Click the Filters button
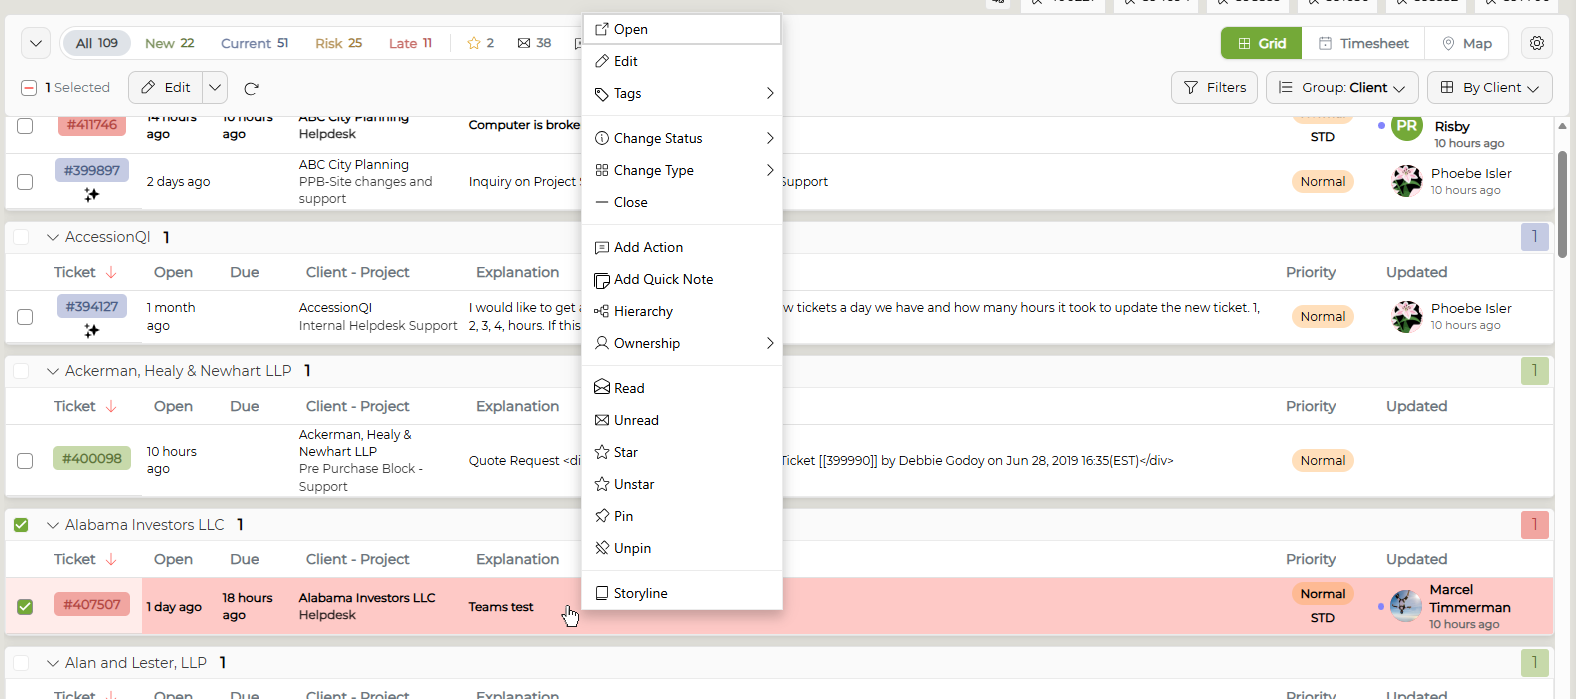The height and width of the screenshot is (699, 1576). click(x=1214, y=88)
